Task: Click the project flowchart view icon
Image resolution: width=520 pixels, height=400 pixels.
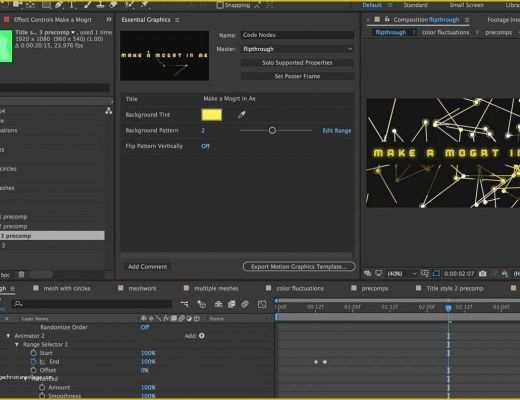Action: coord(109,111)
